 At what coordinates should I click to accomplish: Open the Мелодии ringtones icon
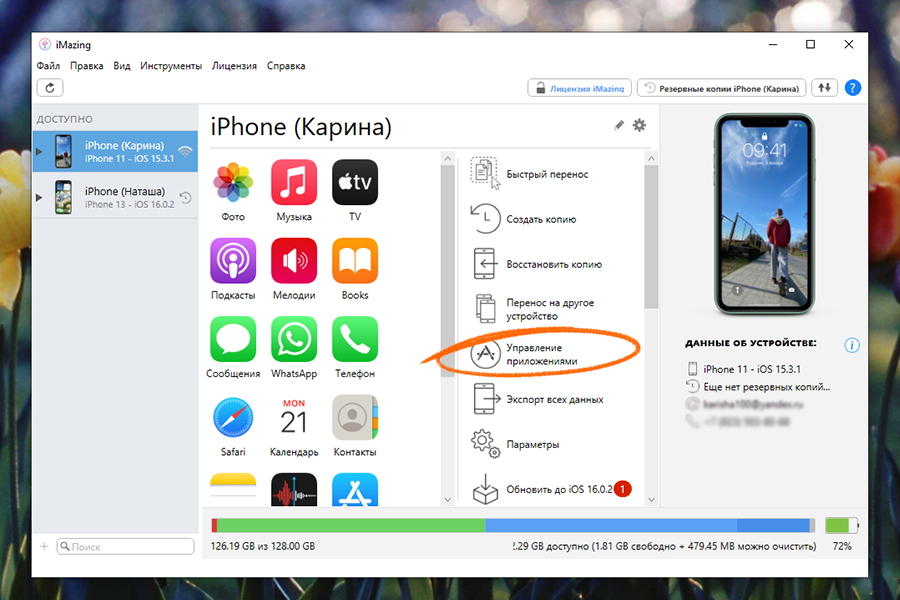pos(294,261)
